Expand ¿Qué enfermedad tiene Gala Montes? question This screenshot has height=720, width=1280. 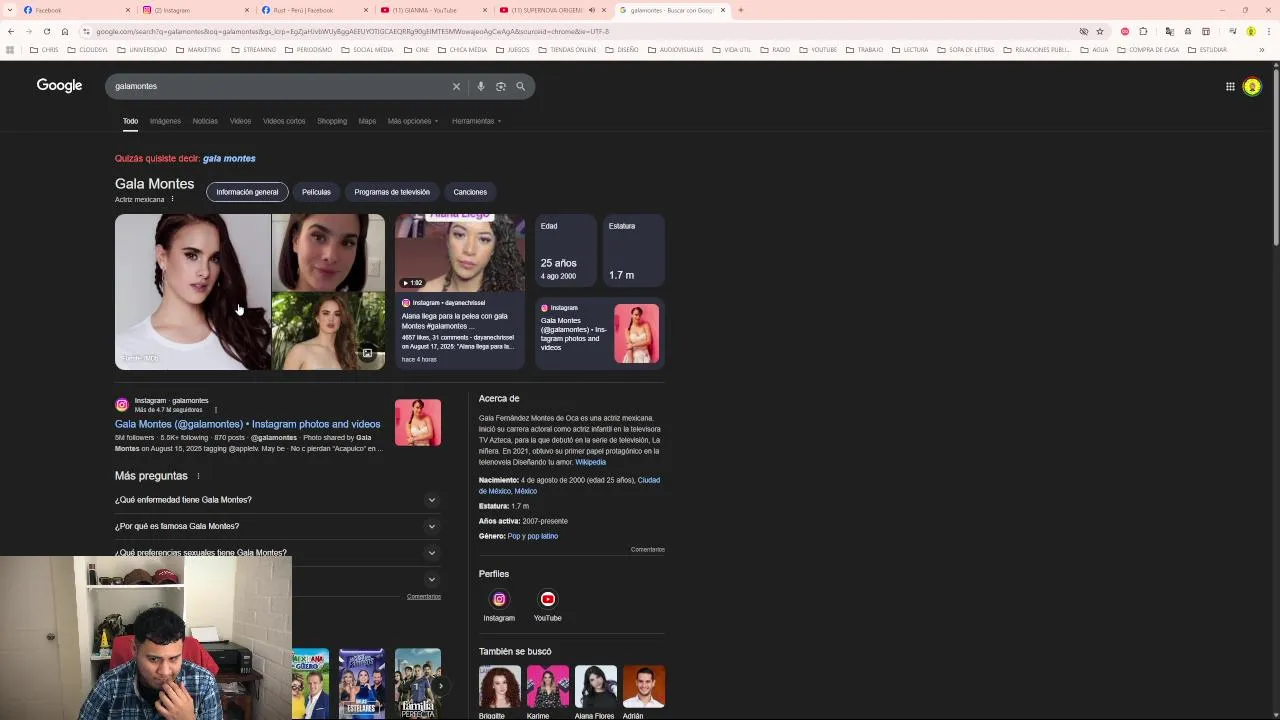pyautogui.click(x=277, y=500)
